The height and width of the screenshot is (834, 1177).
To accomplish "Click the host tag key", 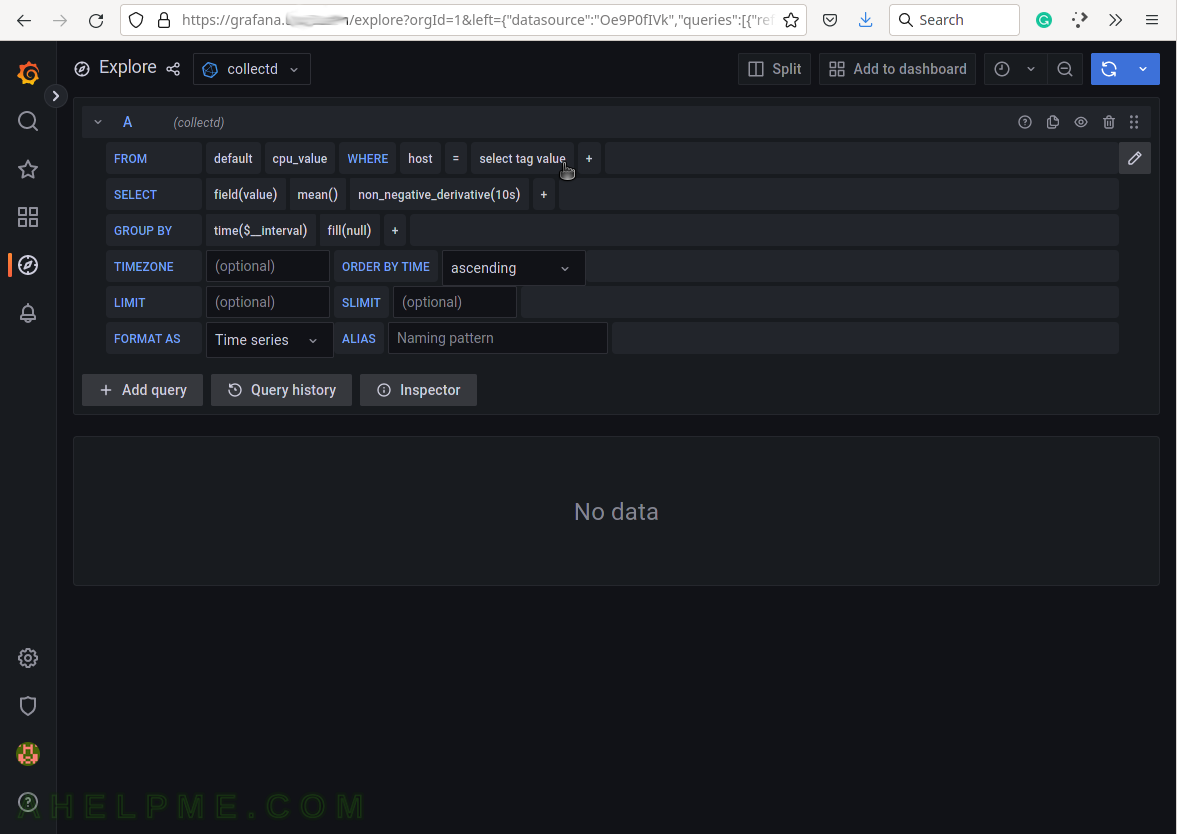I will click(x=420, y=158).
